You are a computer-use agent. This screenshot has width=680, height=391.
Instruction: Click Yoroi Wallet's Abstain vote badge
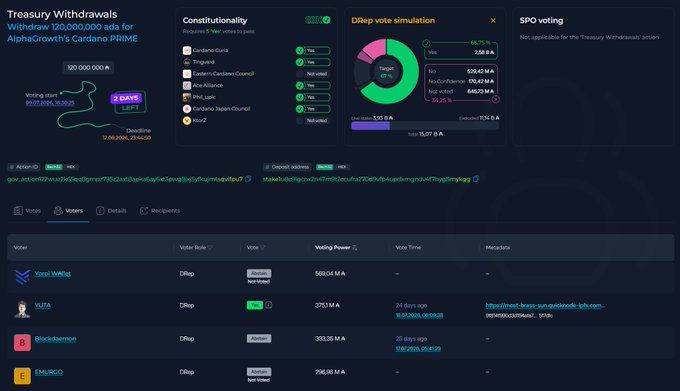click(x=259, y=274)
